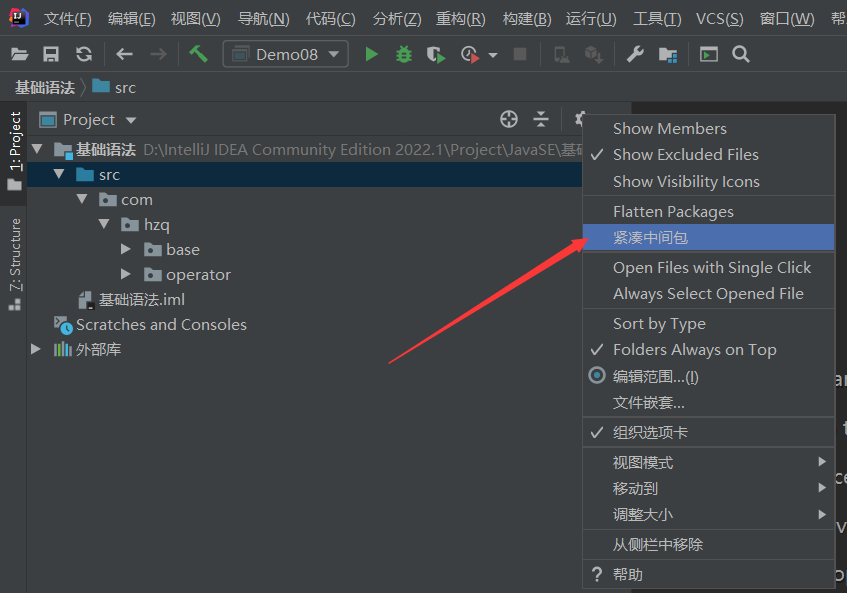The height and width of the screenshot is (593, 847).
Task: Open the profiler dropdown arrow in toolbar
Action: point(493,55)
